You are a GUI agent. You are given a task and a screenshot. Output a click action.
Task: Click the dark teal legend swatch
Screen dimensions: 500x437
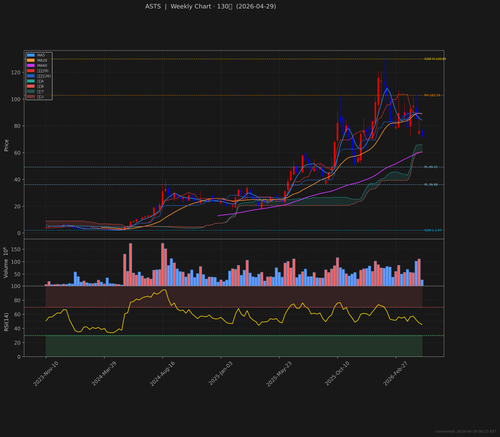coord(31,91)
